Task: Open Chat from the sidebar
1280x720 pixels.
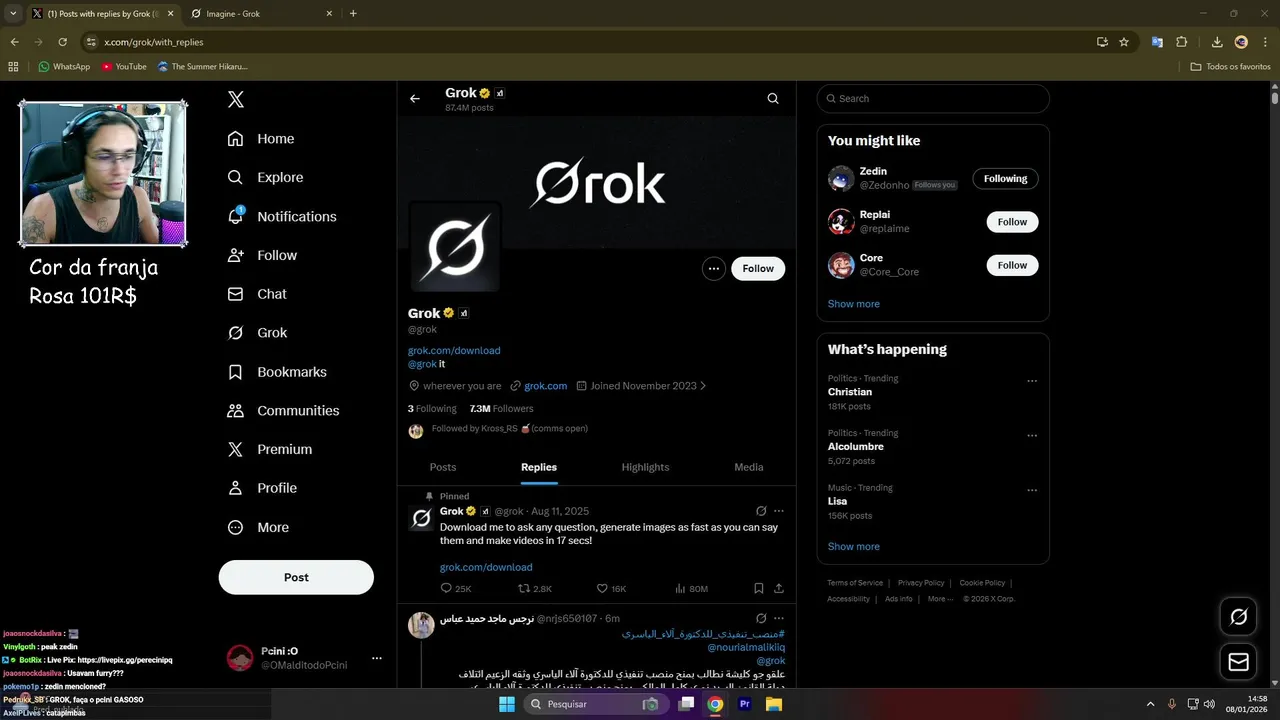Action: pyautogui.click(x=257, y=294)
